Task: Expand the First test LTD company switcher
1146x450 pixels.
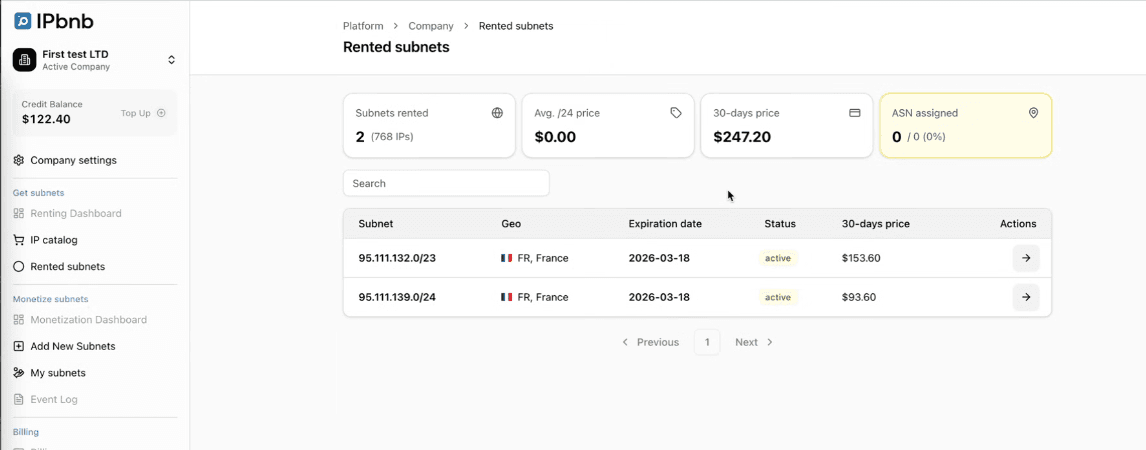Action: 171,60
